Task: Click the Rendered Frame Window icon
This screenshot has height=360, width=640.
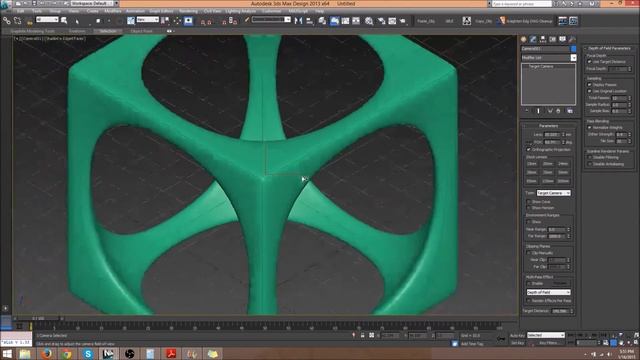Action: 392,21
